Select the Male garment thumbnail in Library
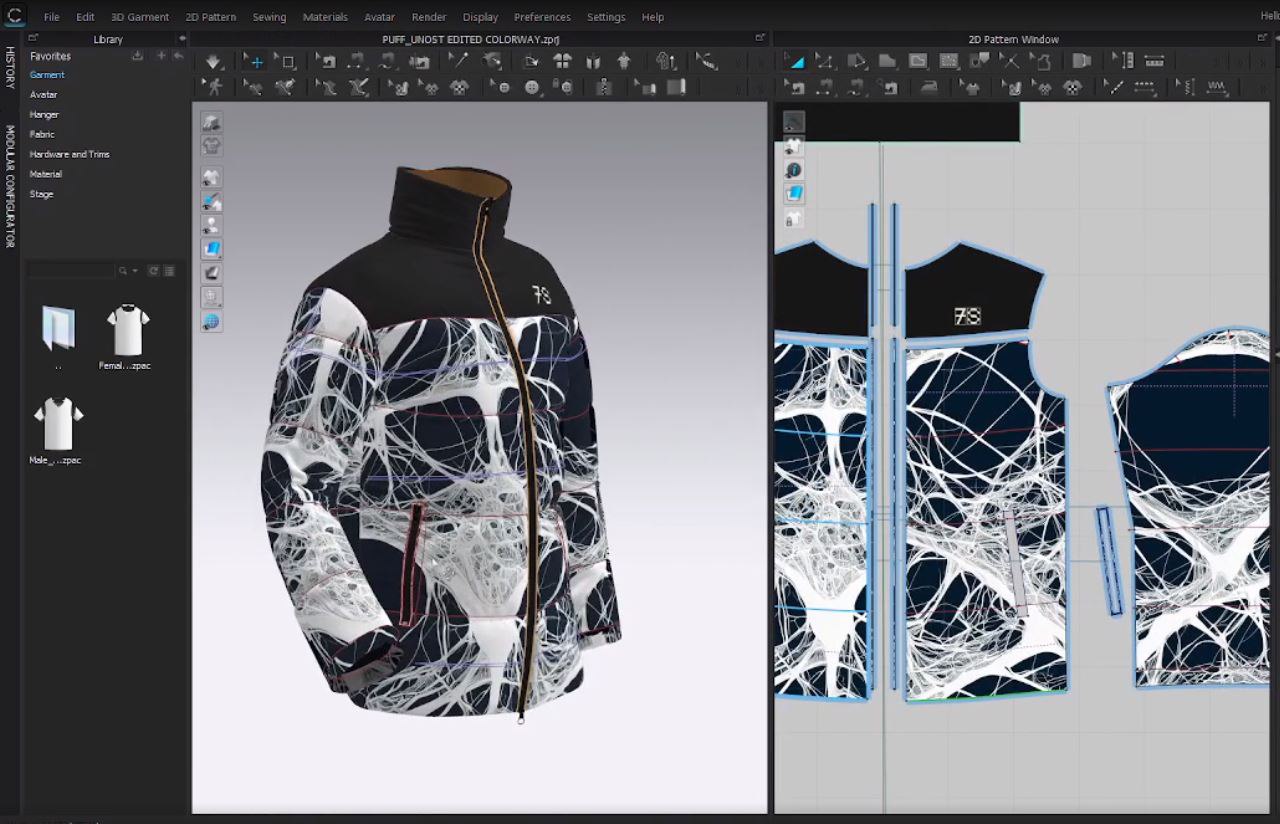This screenshot has height=824, width=1280. (x=57, y=425)
